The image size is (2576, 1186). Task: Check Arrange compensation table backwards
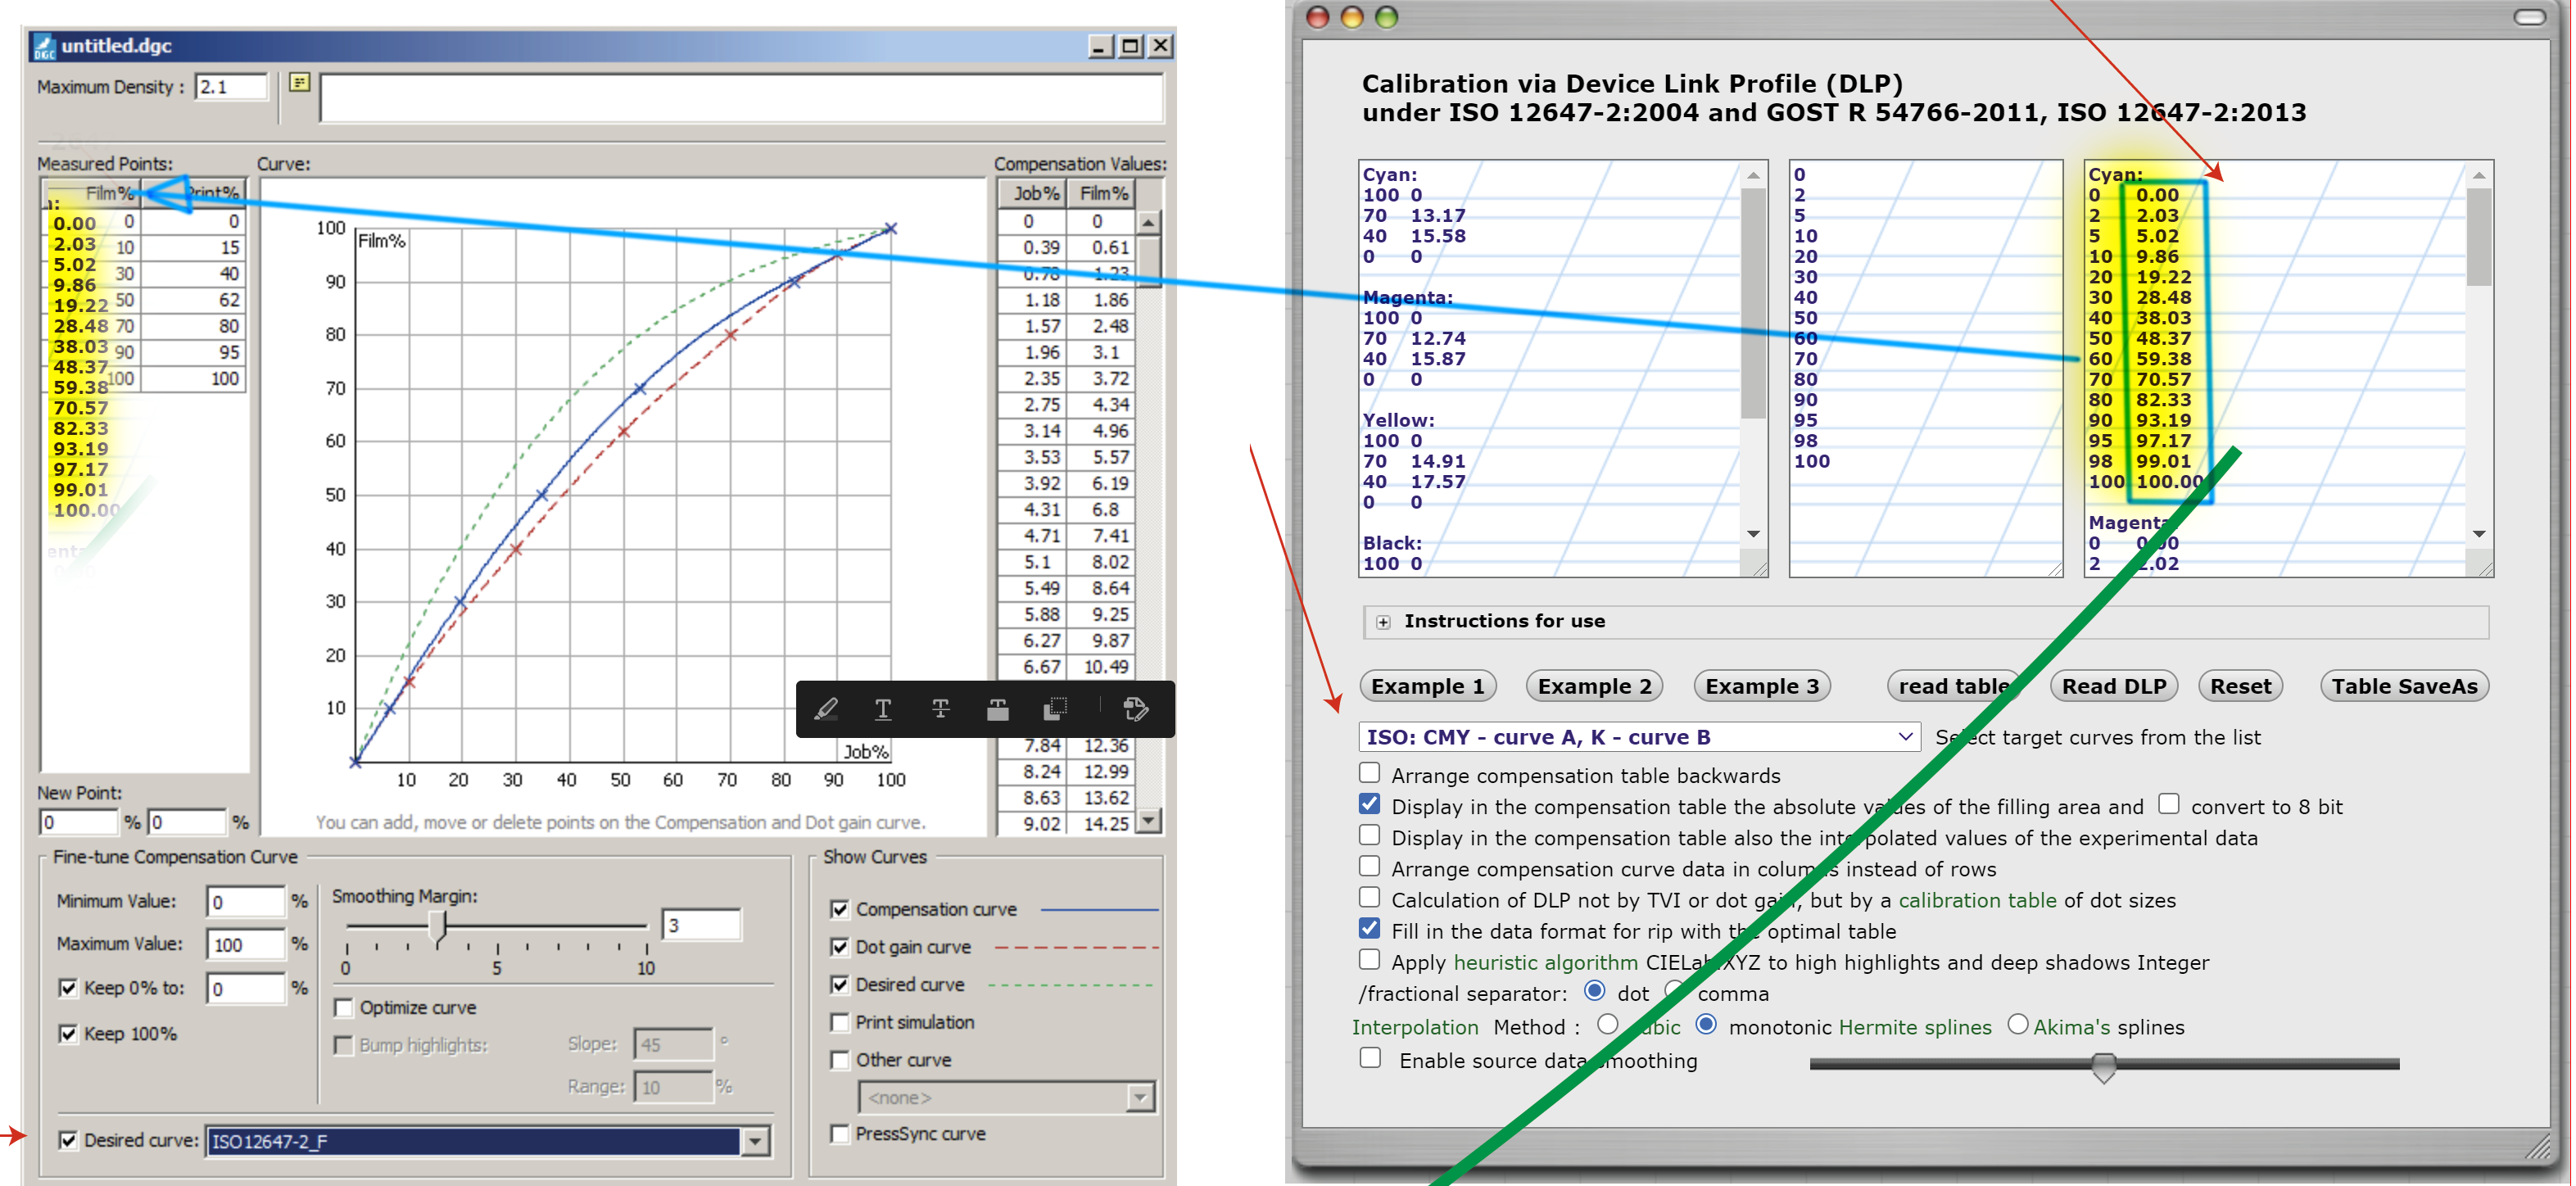coord(1369,773)
